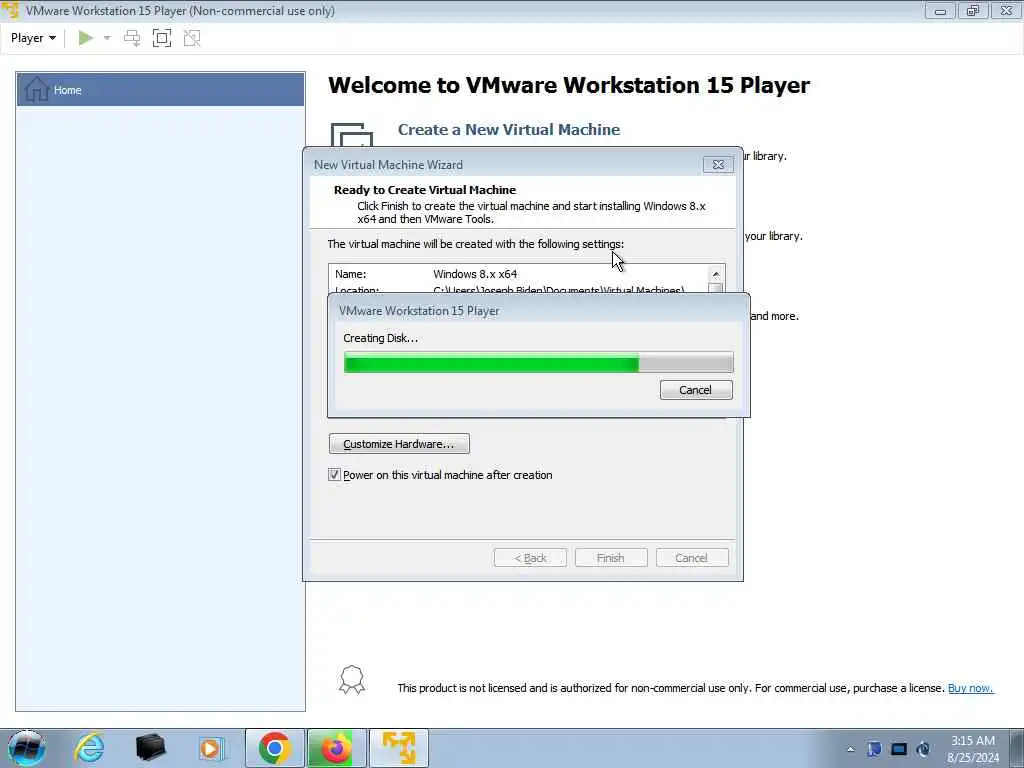Image resolution: width=1024 pixels, height=768 pixels.
Task: Click the Create New Virtual Machine icon
Action: tap(351, 135)
